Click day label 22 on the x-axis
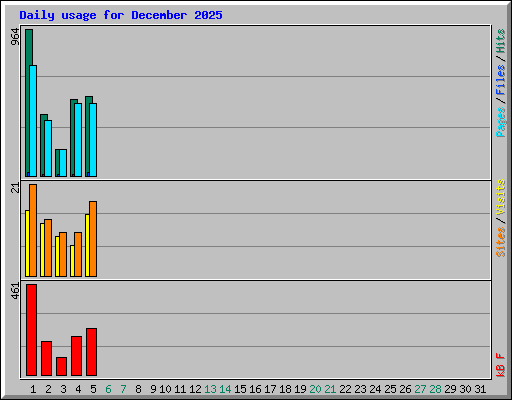The width and height of the screenshot is (512, 400). point(345,389)
